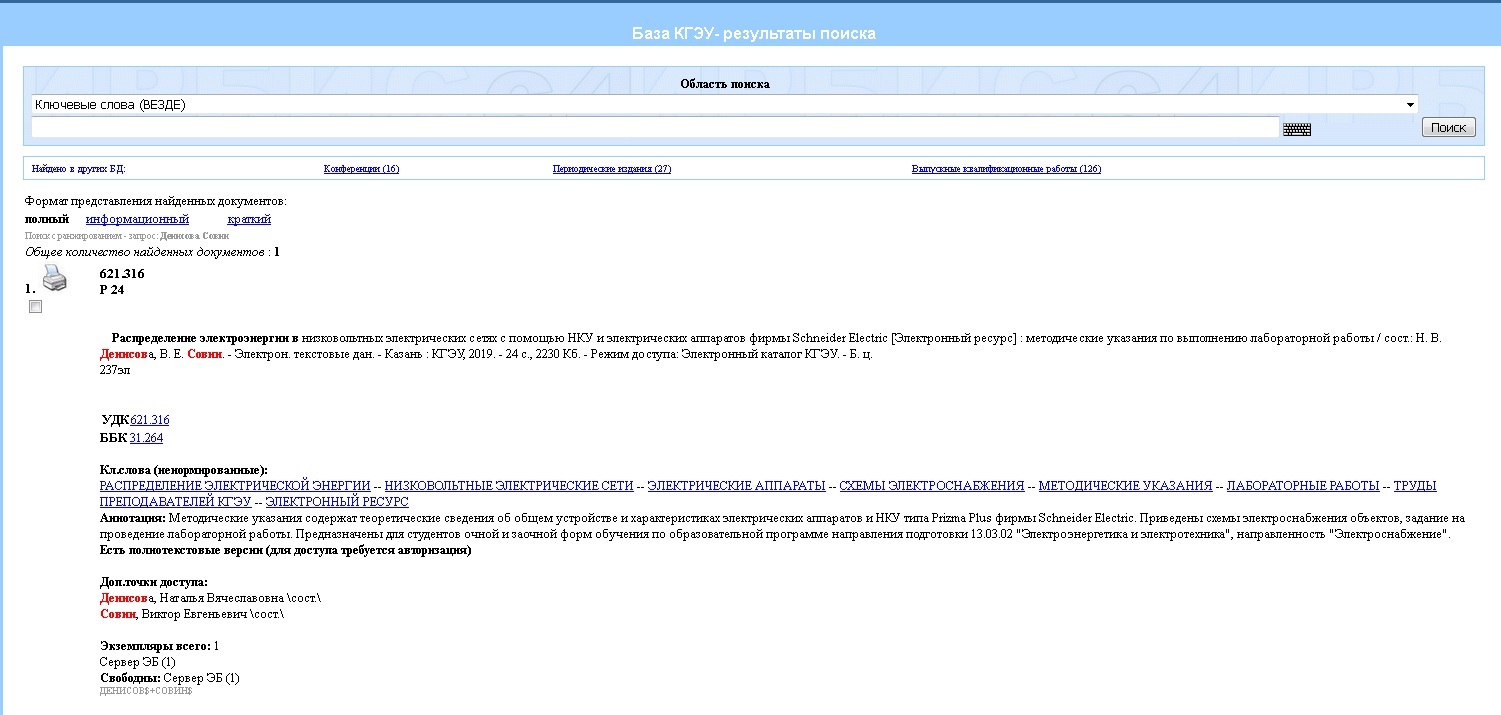This screenshot has width=1501, height=715.
Task: Select keyword ЭЛЕКТРОННЫЙ РЕСУРС
Action: coord(337,502)
